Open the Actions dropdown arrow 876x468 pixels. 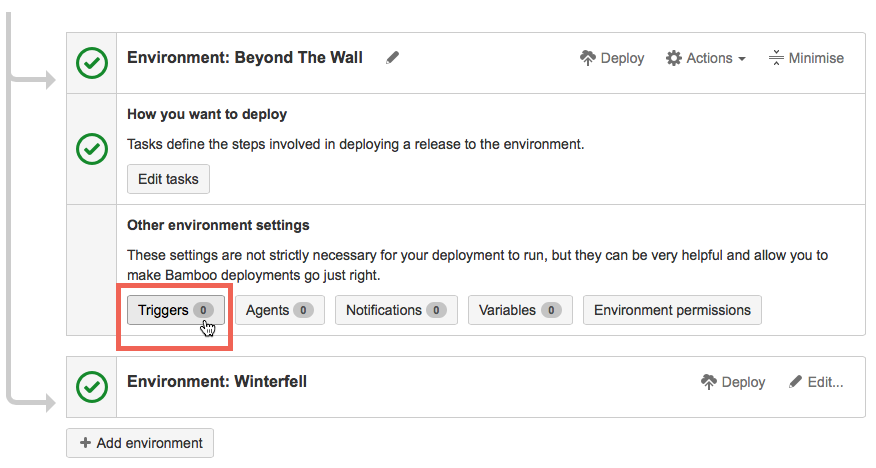[742, 59]
